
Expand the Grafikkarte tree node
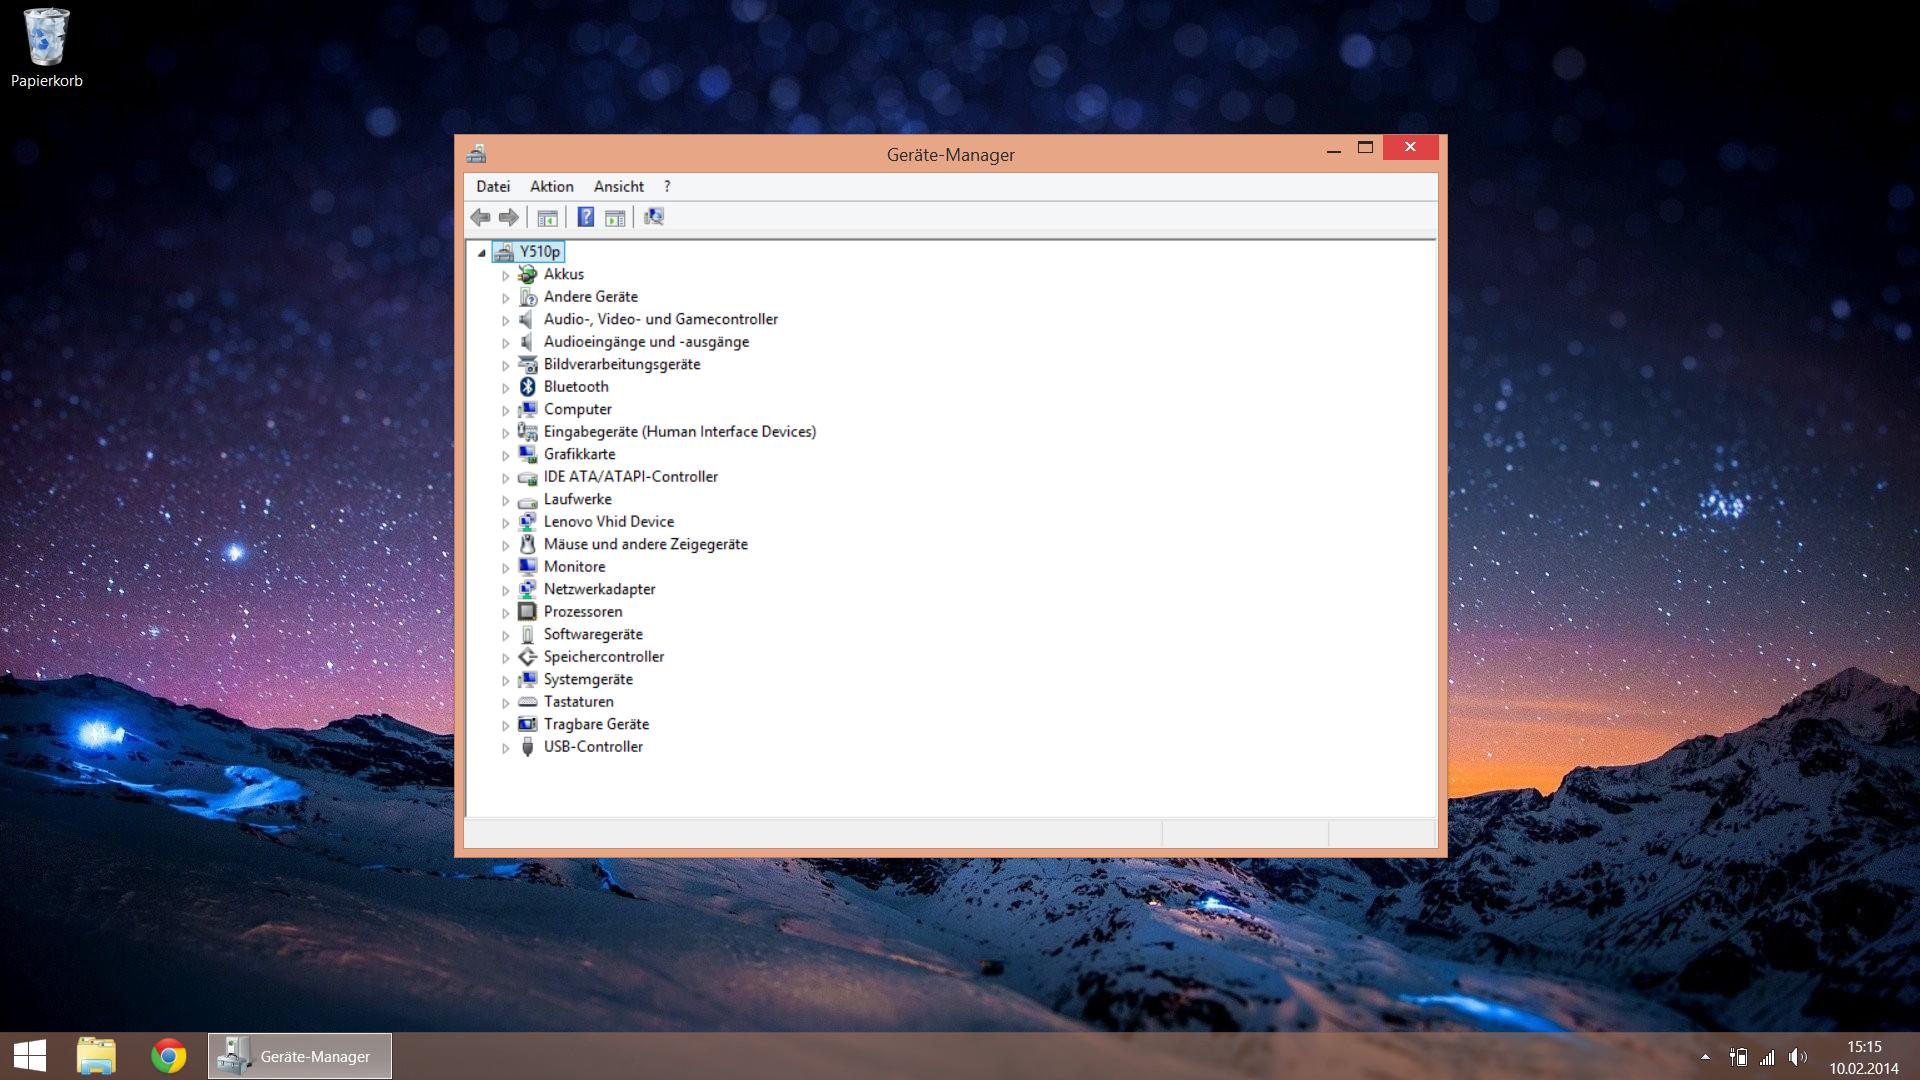point(506,455)
